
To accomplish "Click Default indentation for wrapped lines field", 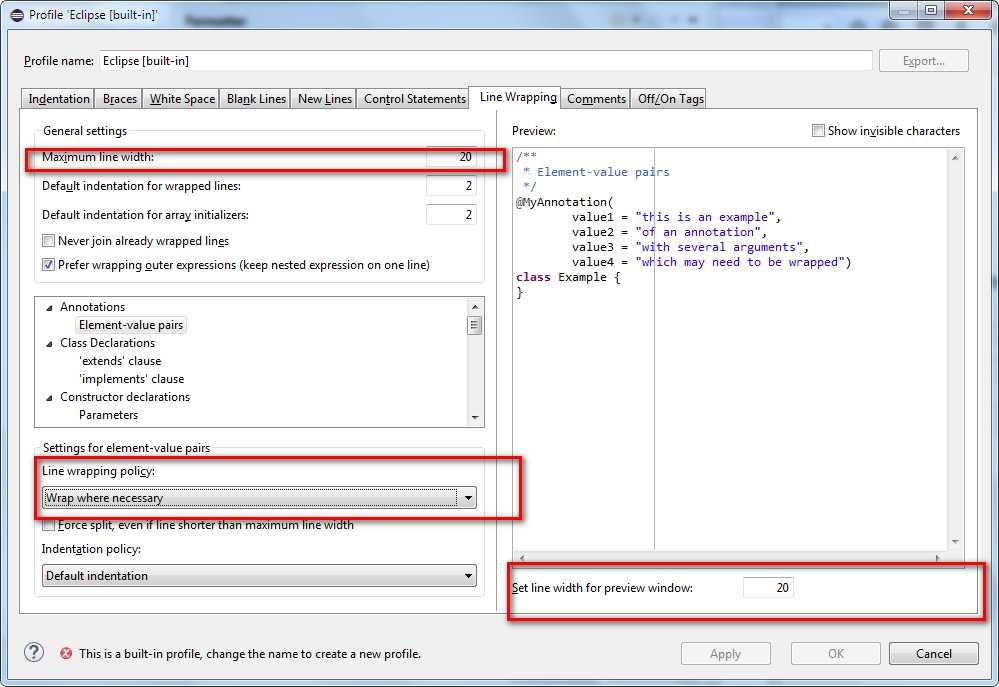I will (x=451, y=186).
